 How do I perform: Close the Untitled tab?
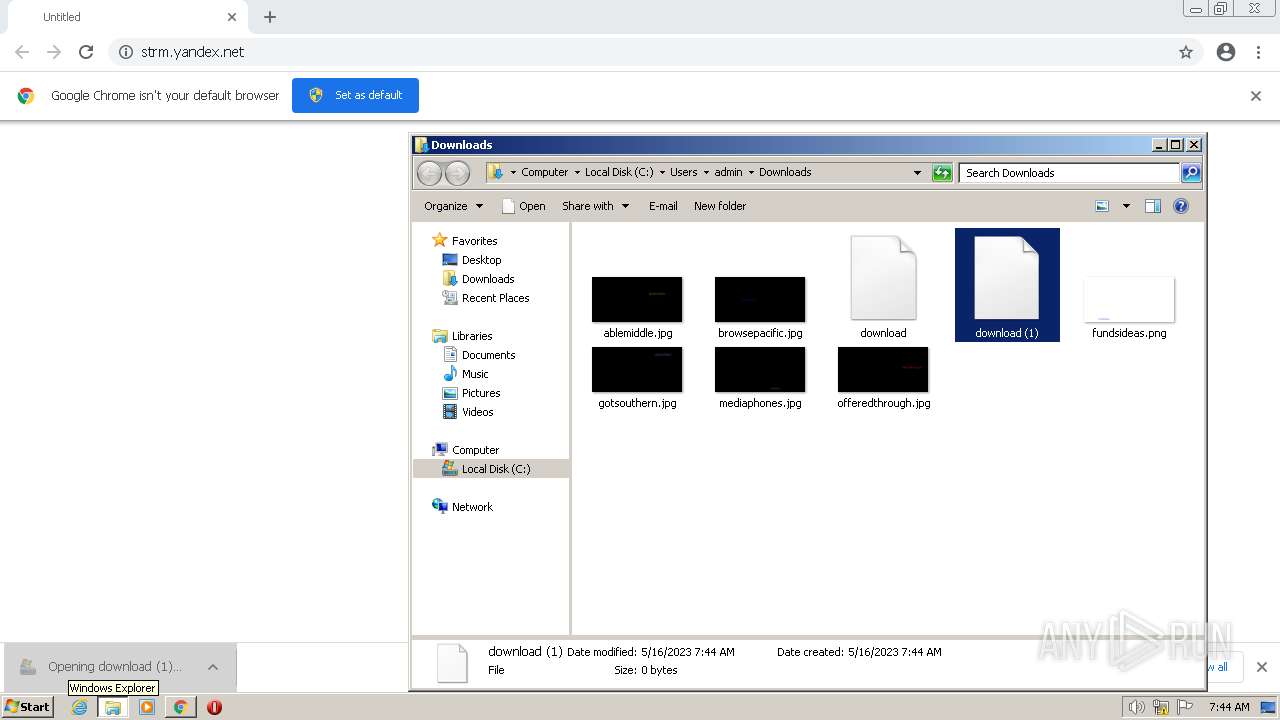click(232, 17)
